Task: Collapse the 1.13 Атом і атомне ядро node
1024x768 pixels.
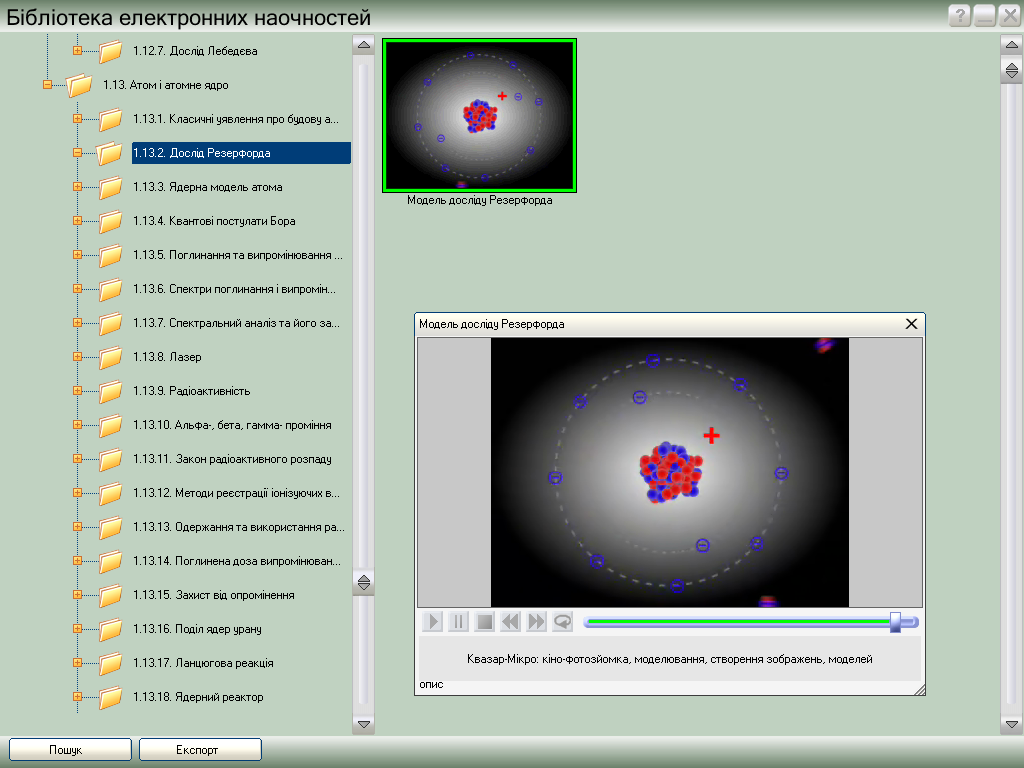Action: pyautogui.click(x=47, y=85)
